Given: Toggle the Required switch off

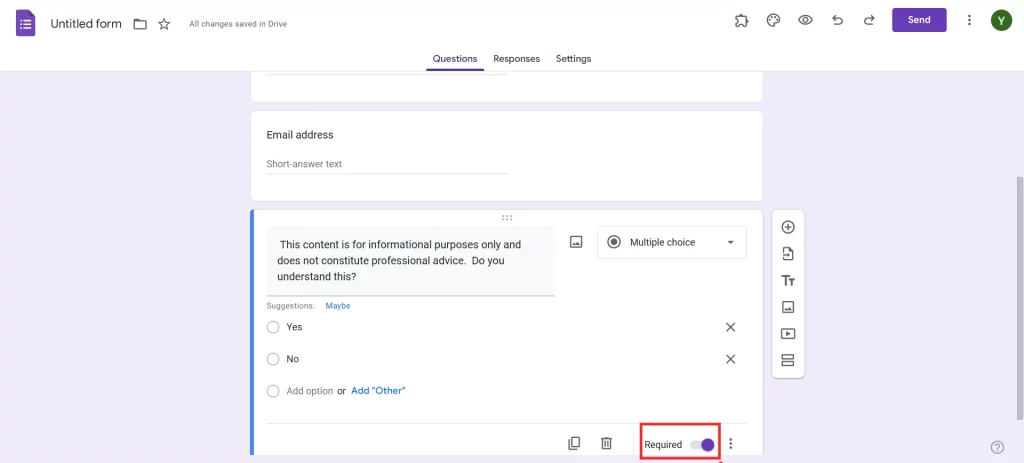Looking at the screenshot, I should (x=703, y=445).
